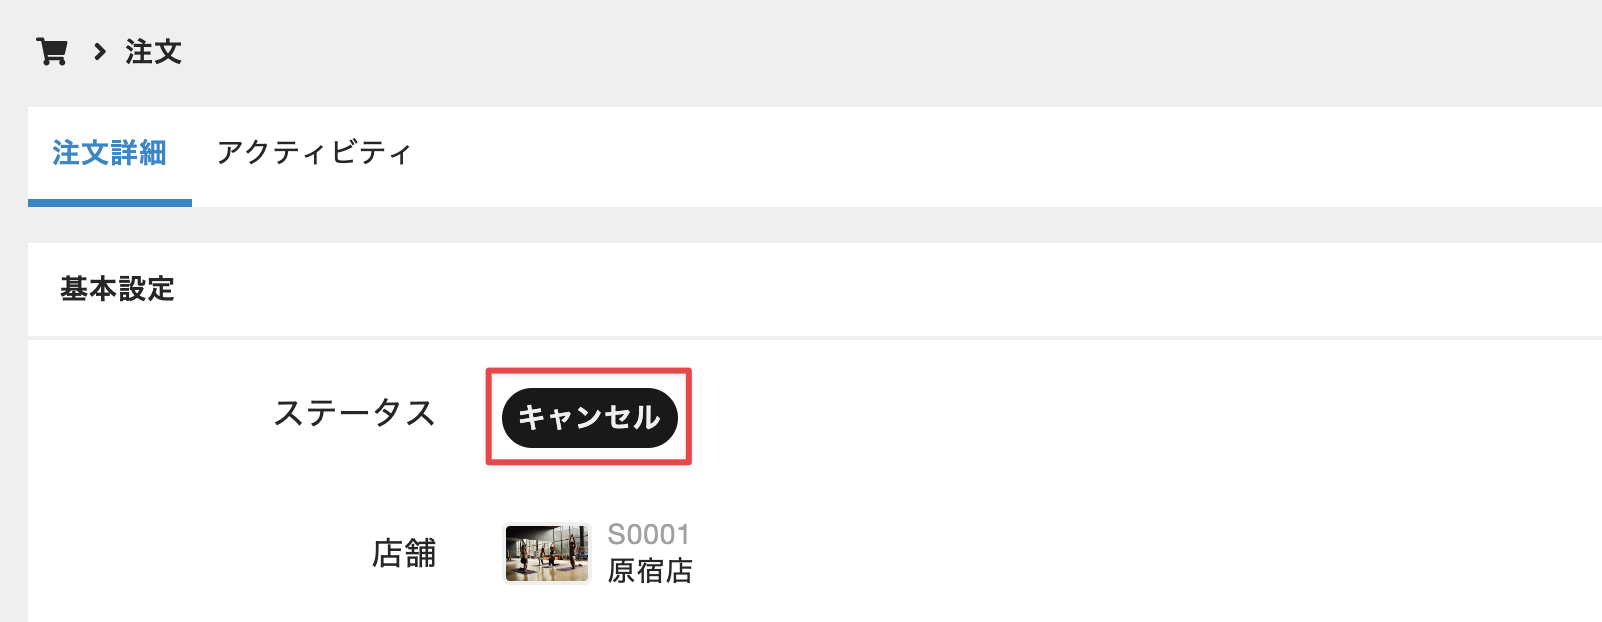Click the black キャンセル status badge

[590, 417]
